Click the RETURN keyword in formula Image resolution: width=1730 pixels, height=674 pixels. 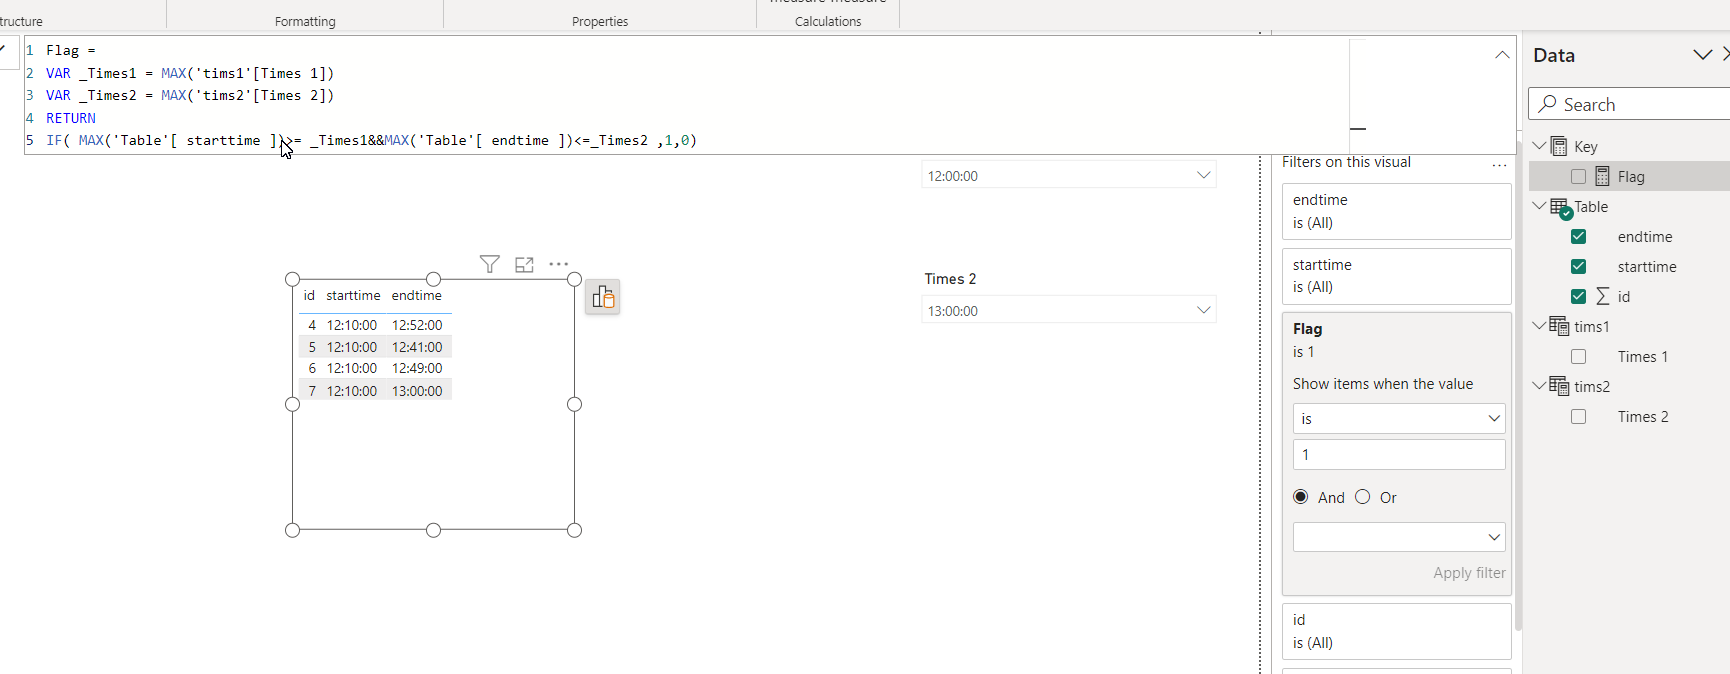click(71, 118)
